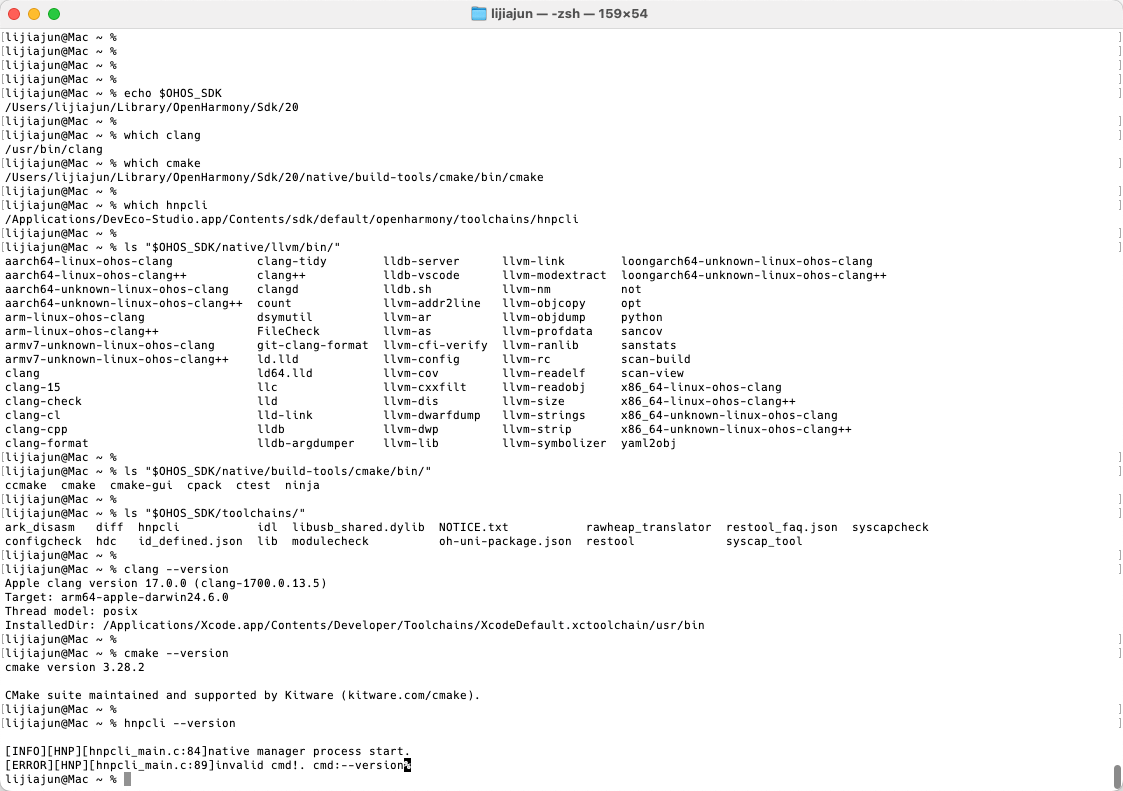
Task: Click 'llvm-modextract' entry
Action: pyautogui.click(x=554, y=275)
